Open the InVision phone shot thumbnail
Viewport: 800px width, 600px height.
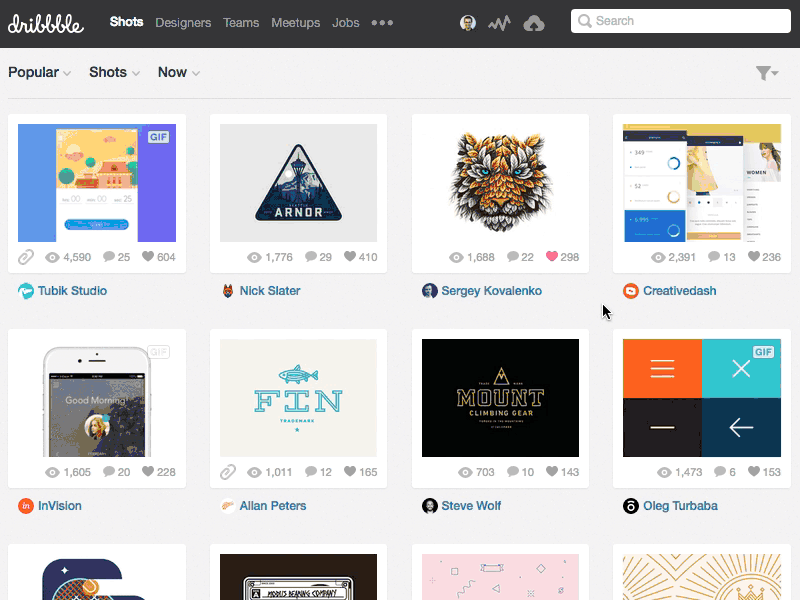click(97, 398)
